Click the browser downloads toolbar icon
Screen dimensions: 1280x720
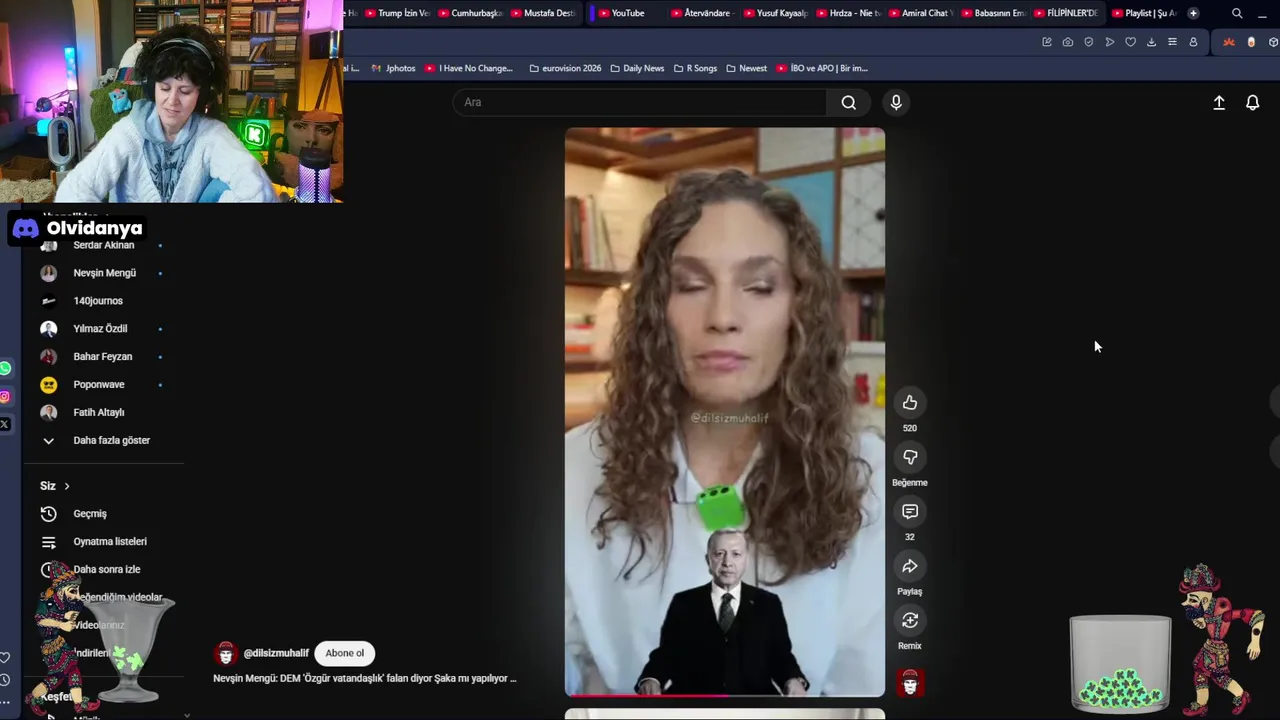pyautogui.click(x=1151, y=42)
